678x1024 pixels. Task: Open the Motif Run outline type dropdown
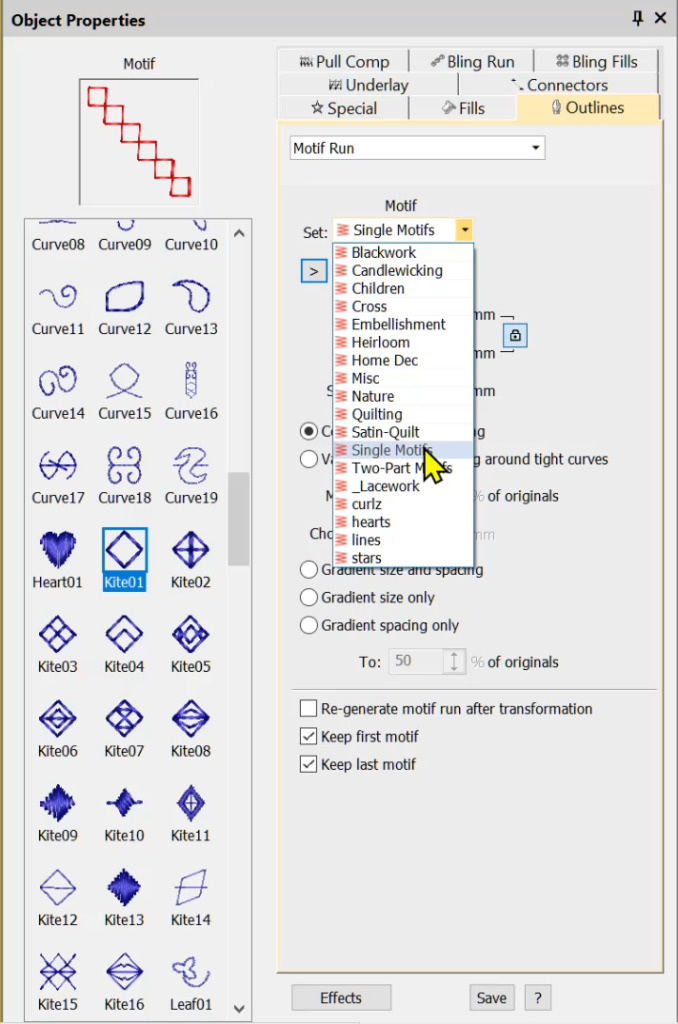pyautogui.click(x=538, y=148)
